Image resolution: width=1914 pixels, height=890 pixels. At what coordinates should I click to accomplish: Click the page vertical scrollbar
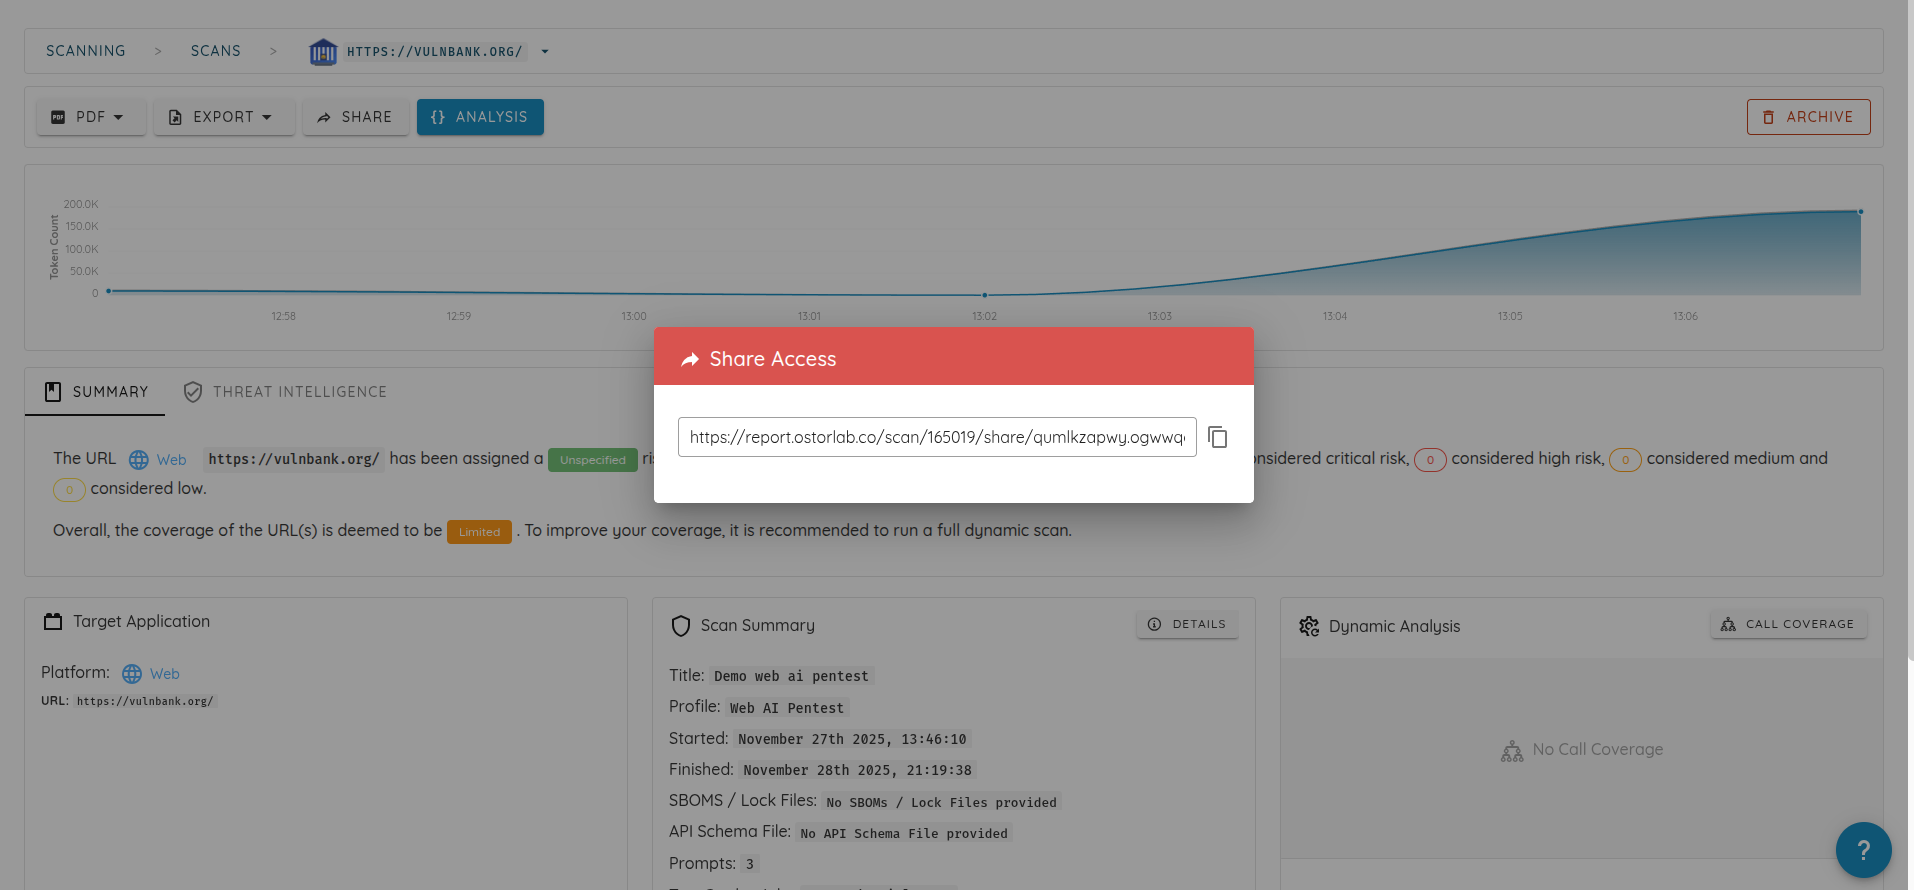coord(1910,330)
